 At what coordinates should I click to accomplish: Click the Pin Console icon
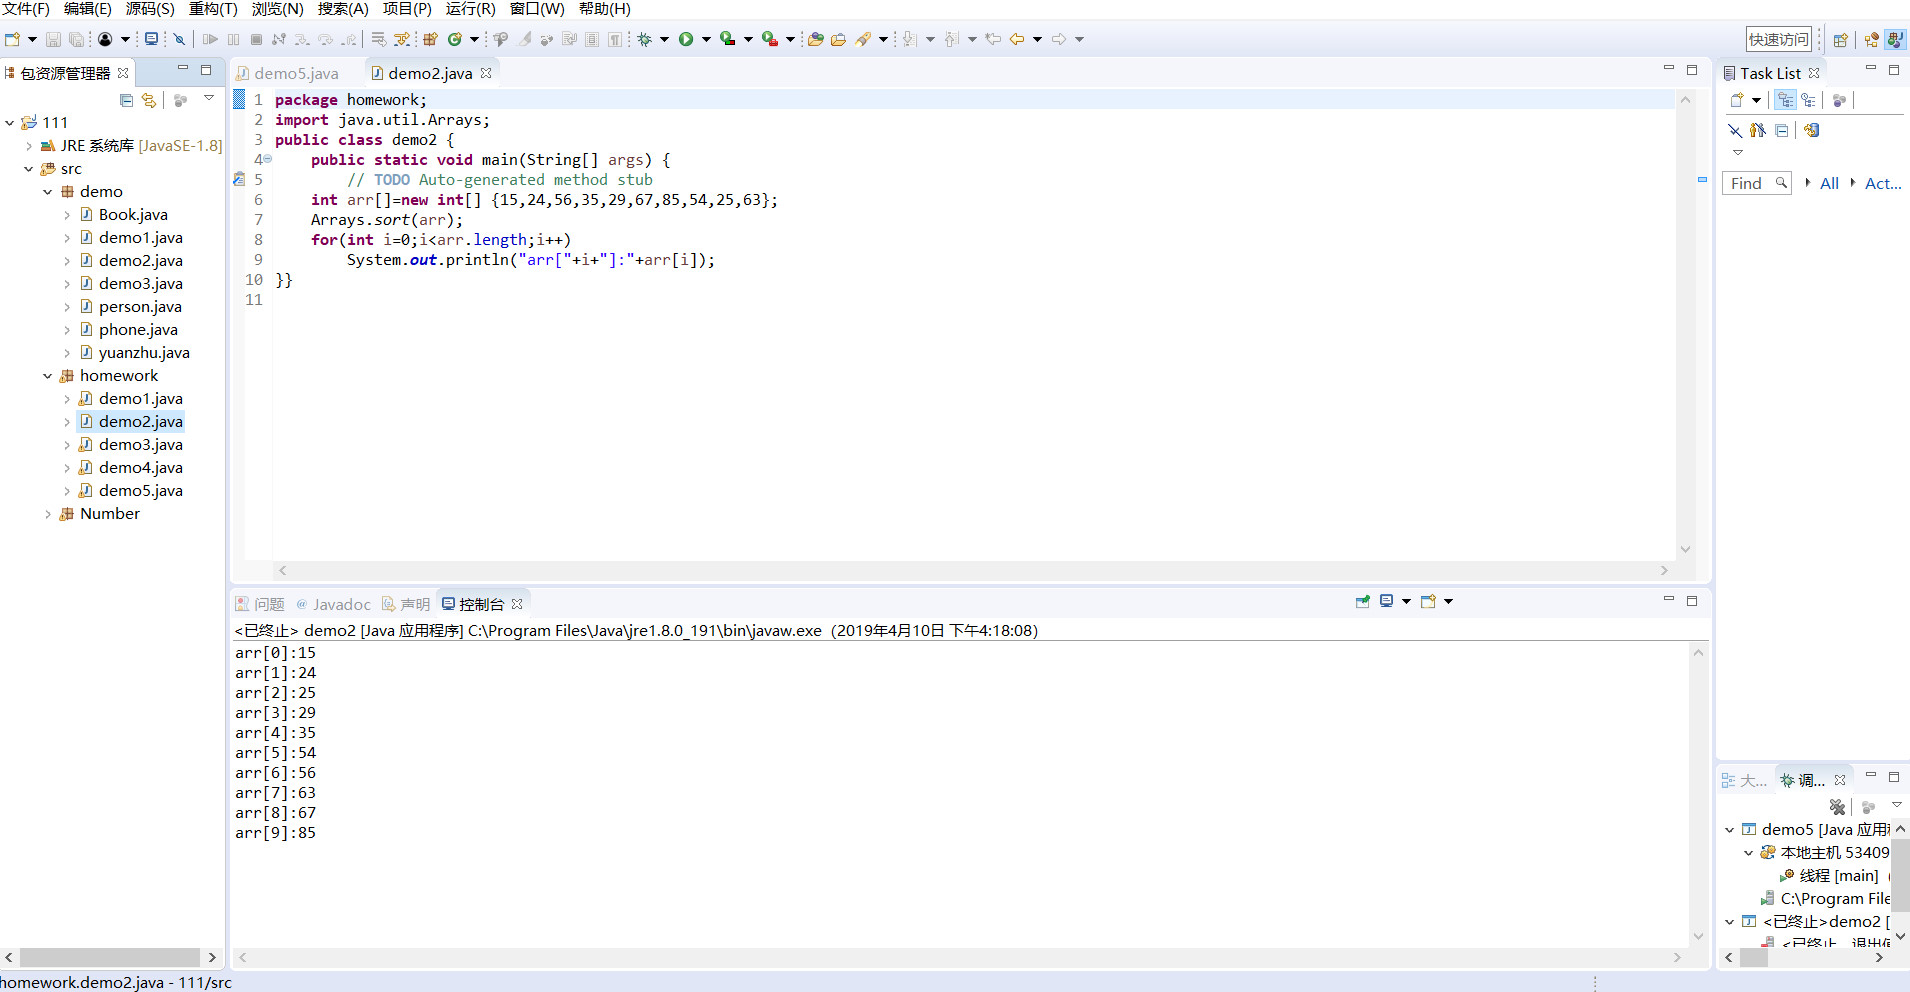(1362, 601)
